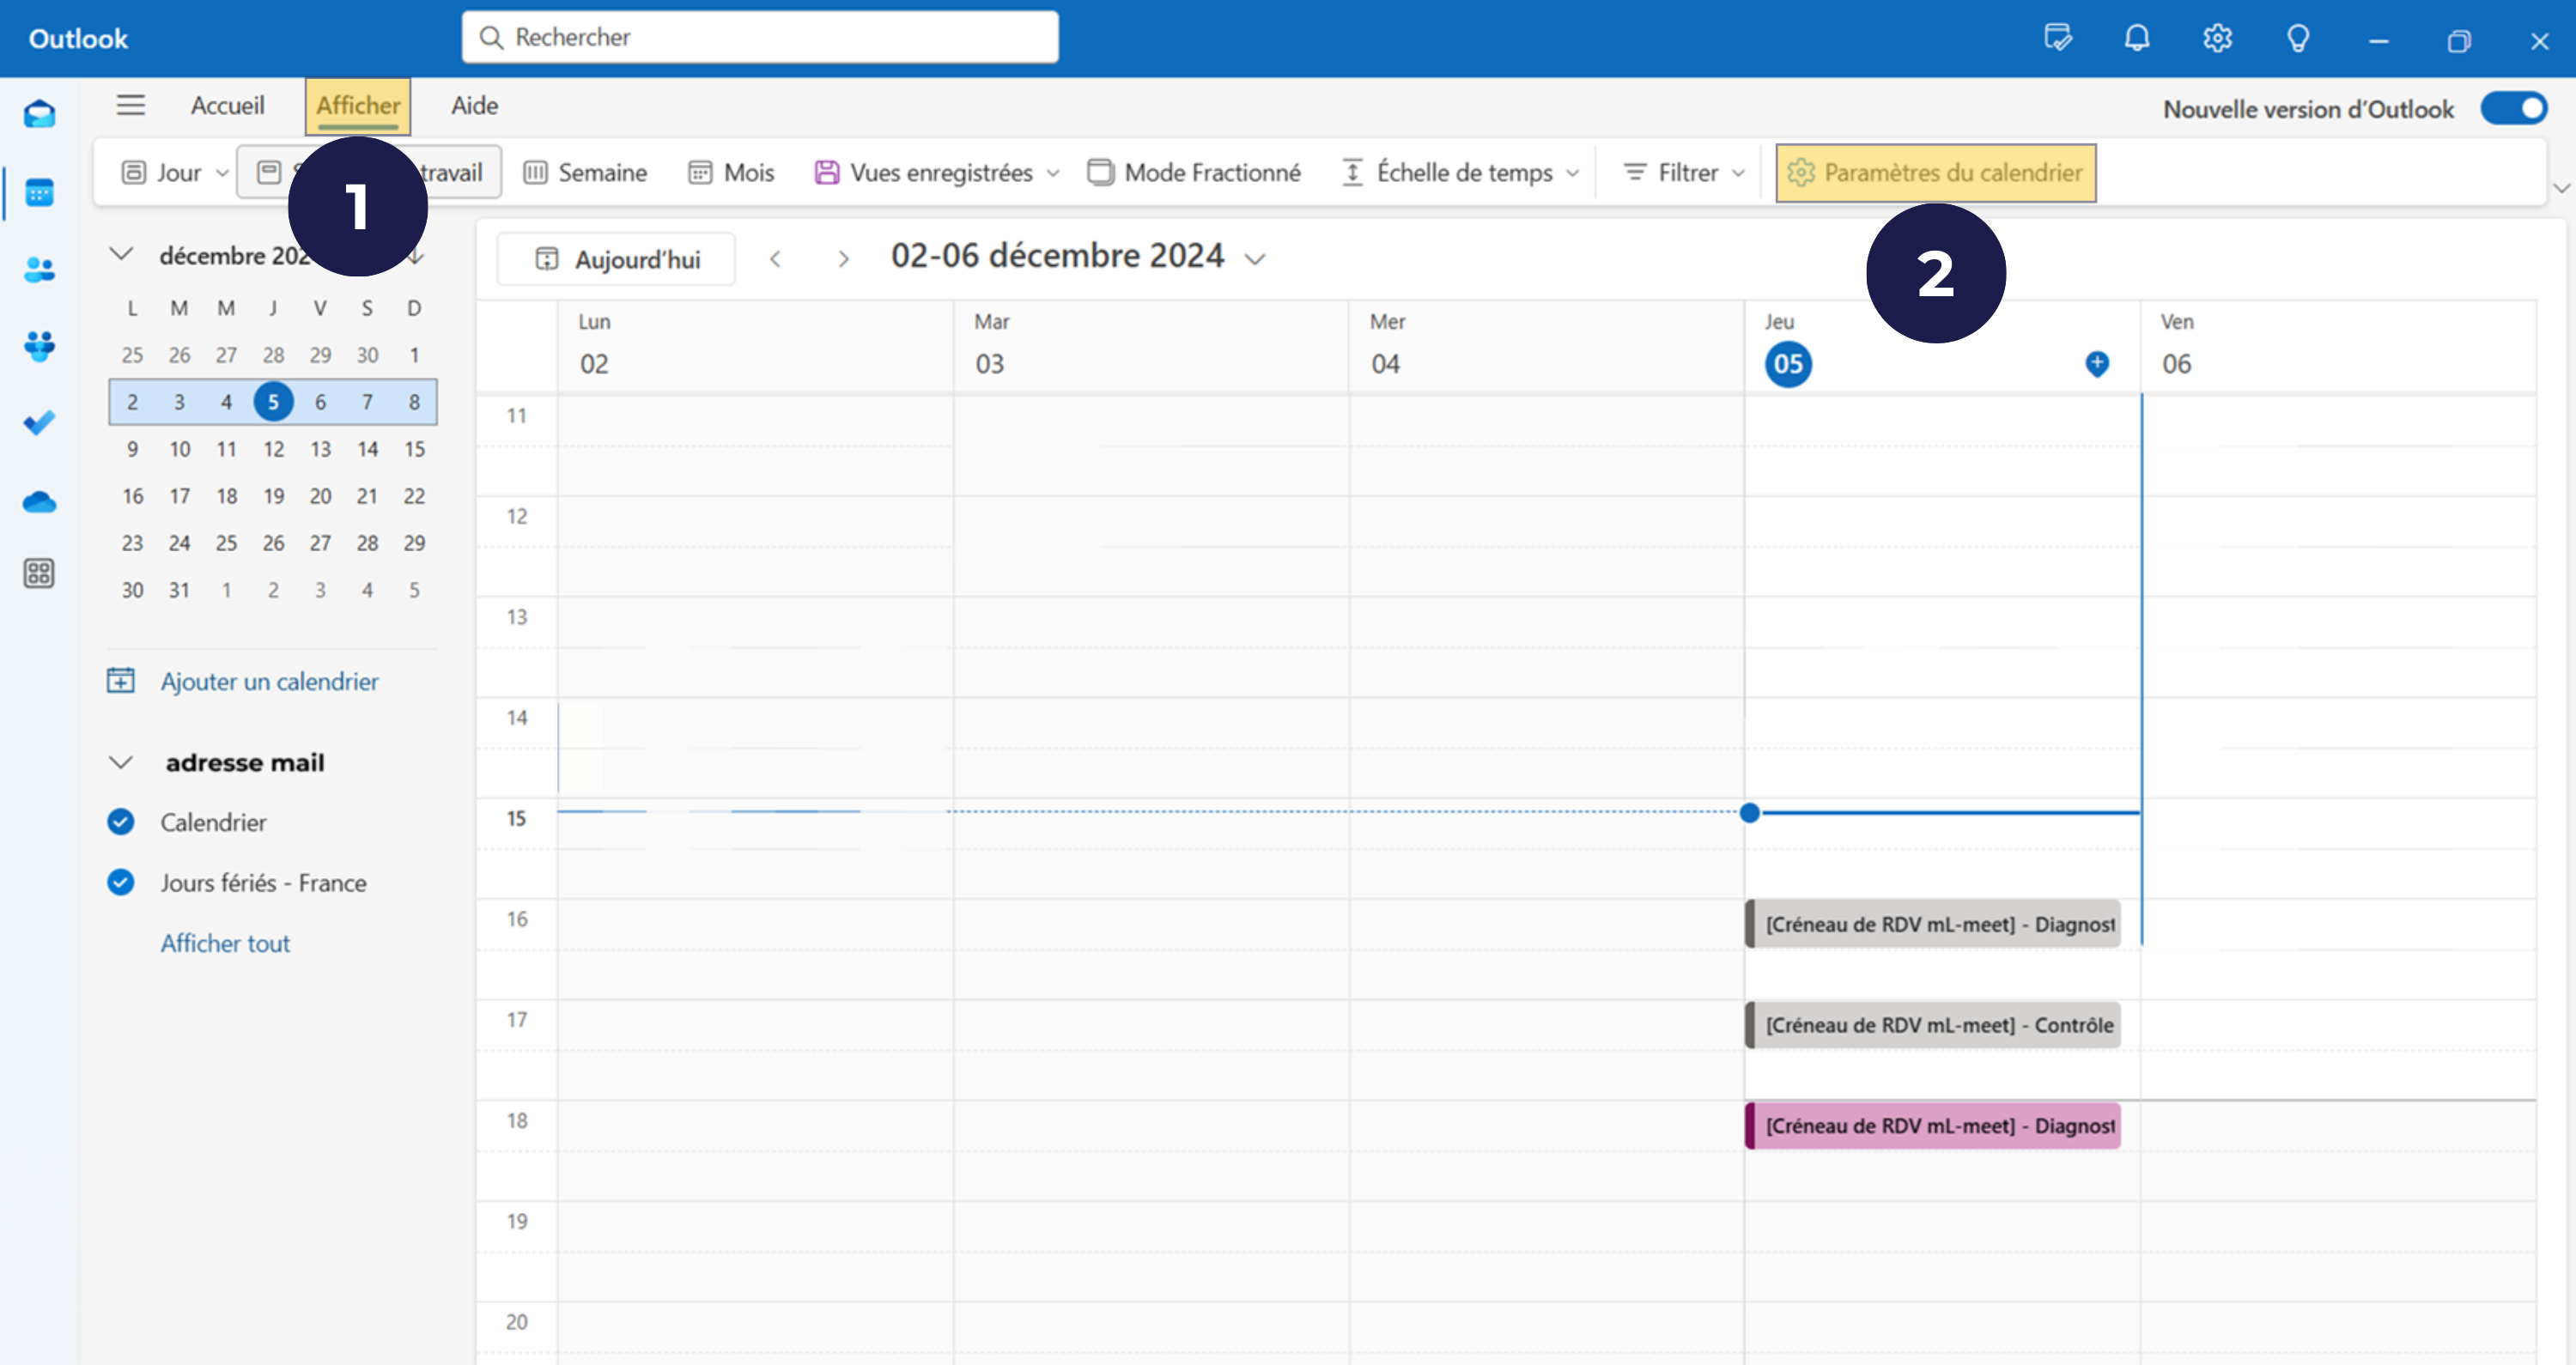Image resolution: width=2576 pixels, height=1365 pixels.
Task: Open the People contacts sidebar icon
Action: (x=39, y=269)
